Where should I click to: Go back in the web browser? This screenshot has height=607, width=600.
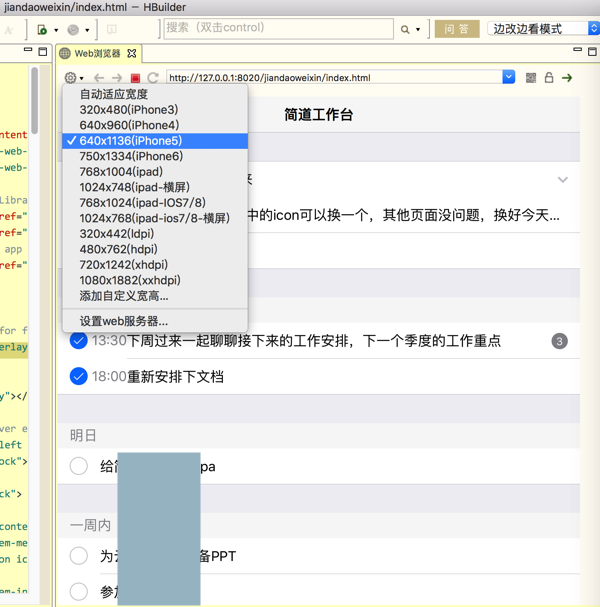pyautogui.click(x=99, y=78)
